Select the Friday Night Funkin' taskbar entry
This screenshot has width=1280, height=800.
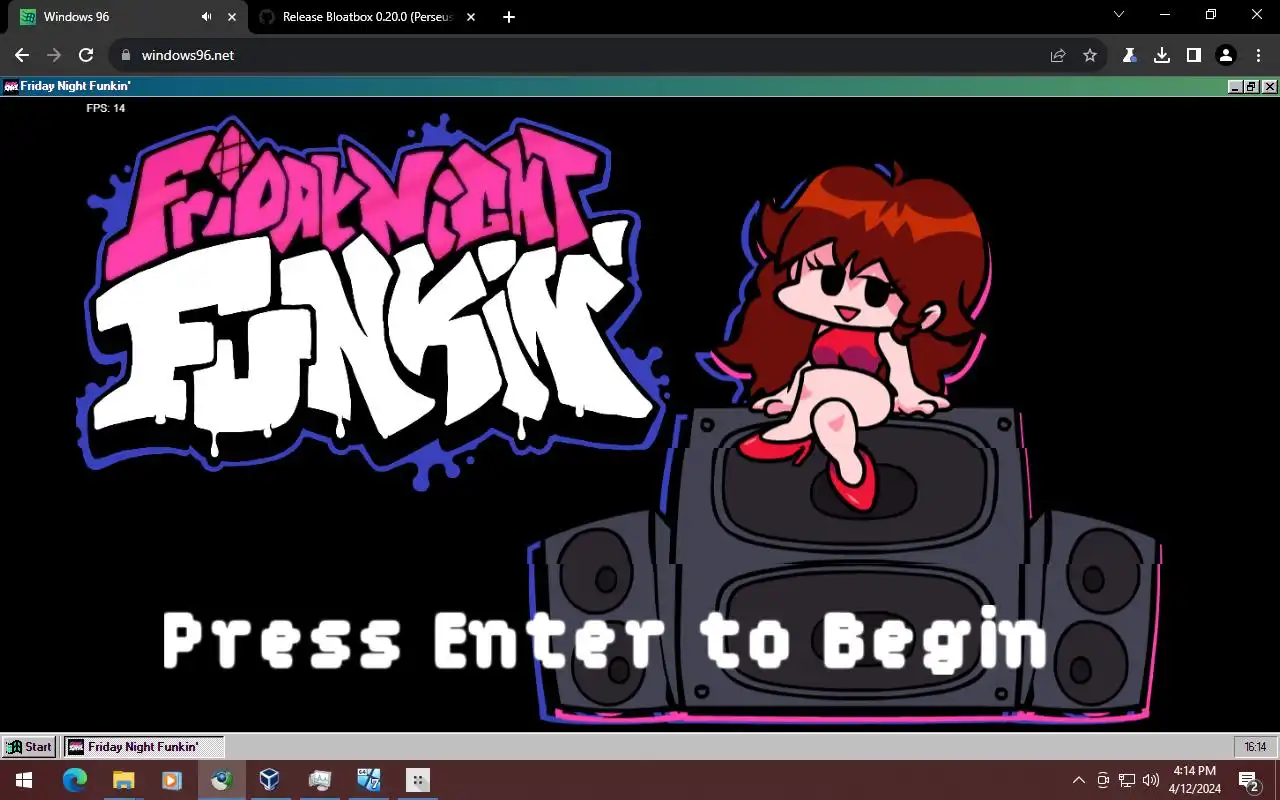(144, 747)
